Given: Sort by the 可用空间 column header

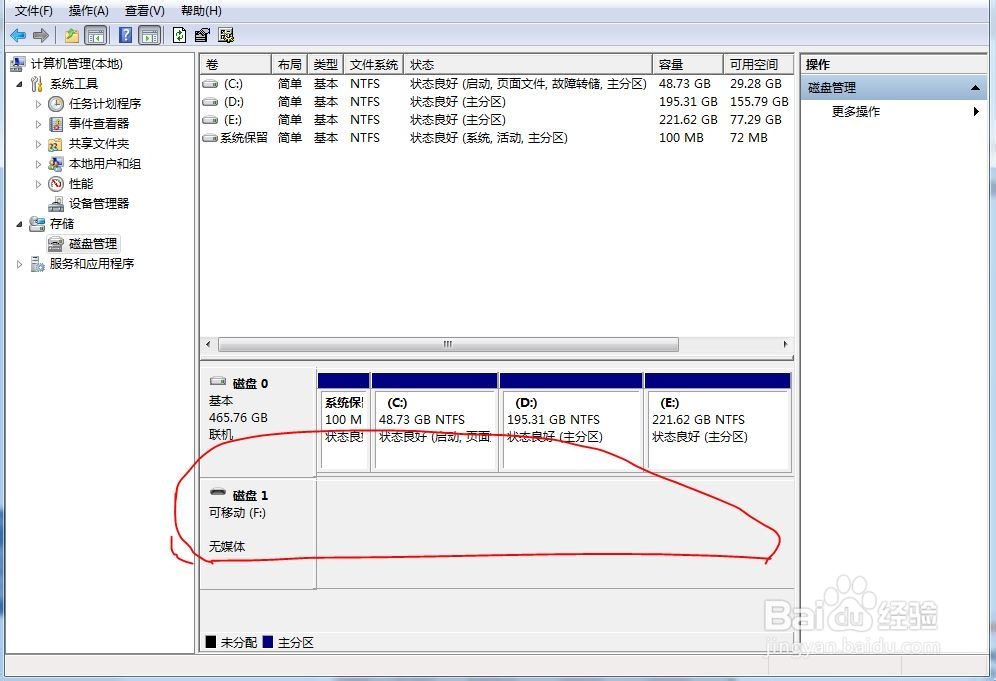Looking at the screenshot, I should coord(758,65).
